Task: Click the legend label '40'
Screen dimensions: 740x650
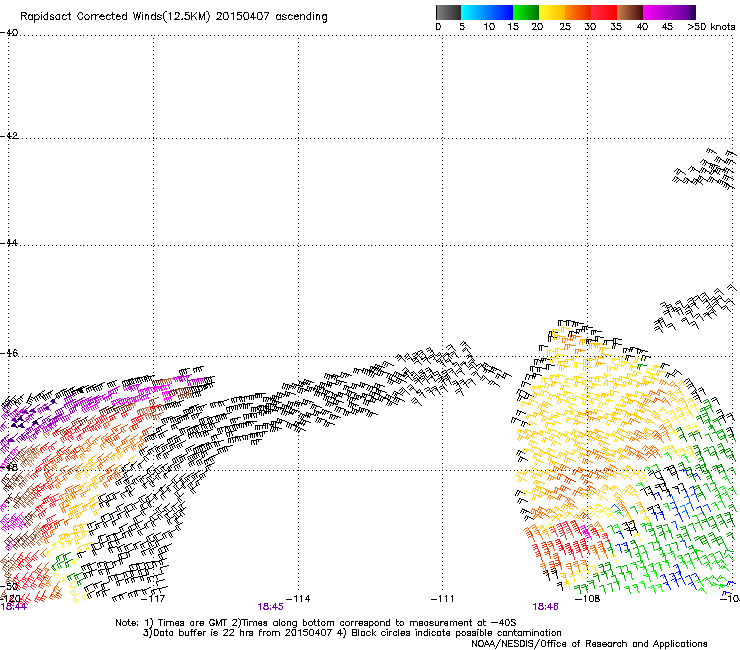Action: click(642, 27)
